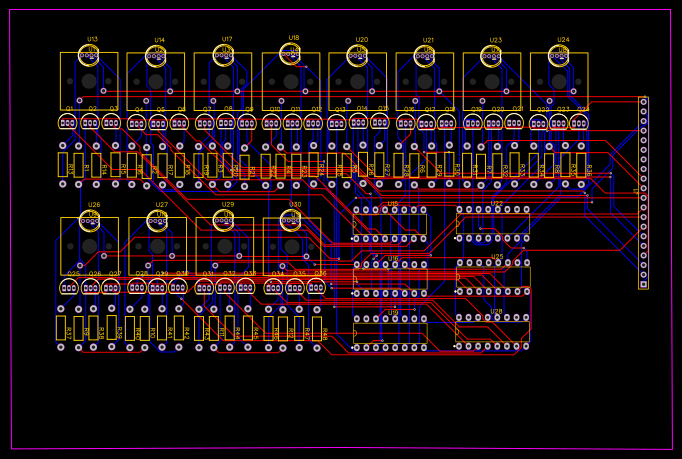Viewport: 682px width, 459px height.
Task: Select the pin header connector on right
Action: point(643,193)
